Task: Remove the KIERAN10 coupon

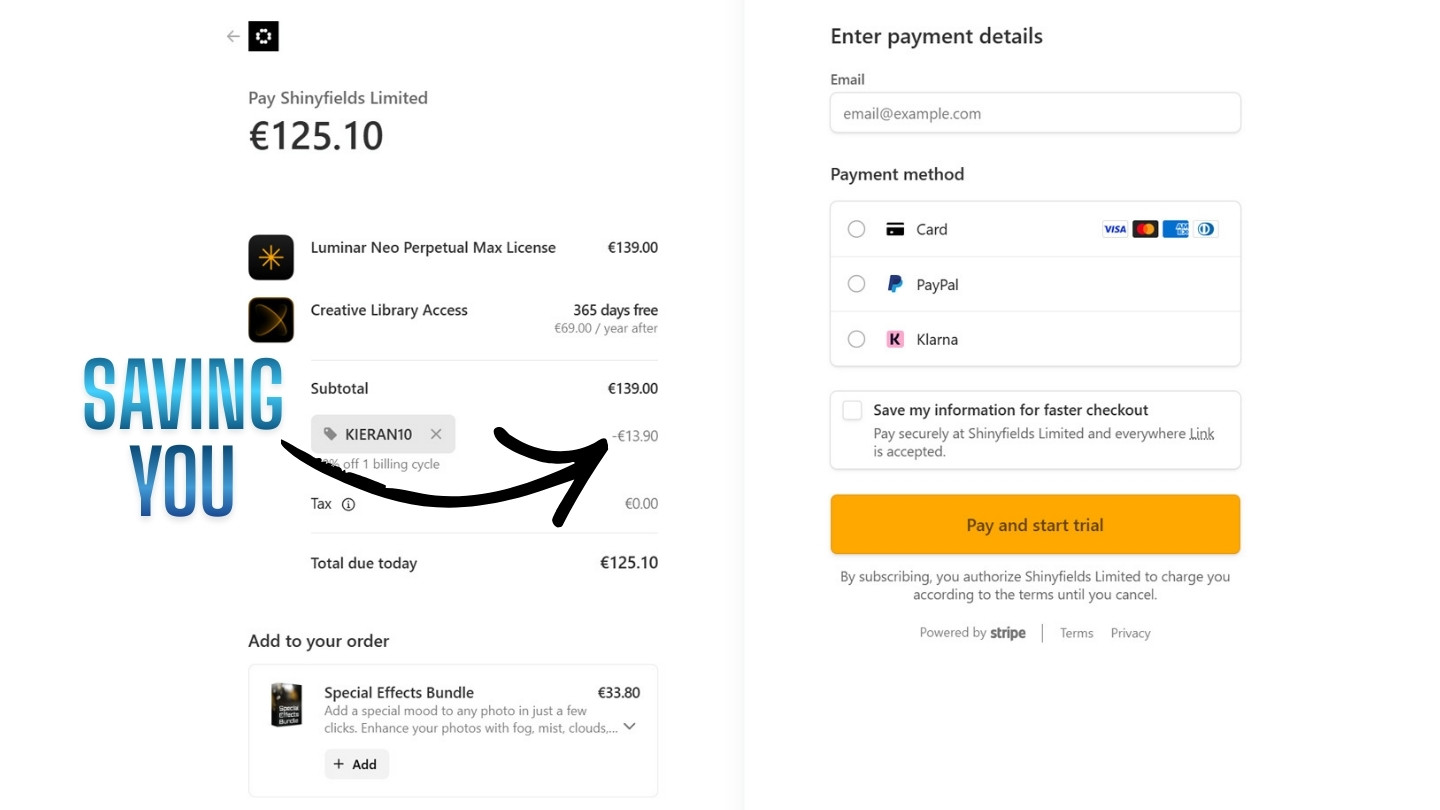Action: point(436,434)
